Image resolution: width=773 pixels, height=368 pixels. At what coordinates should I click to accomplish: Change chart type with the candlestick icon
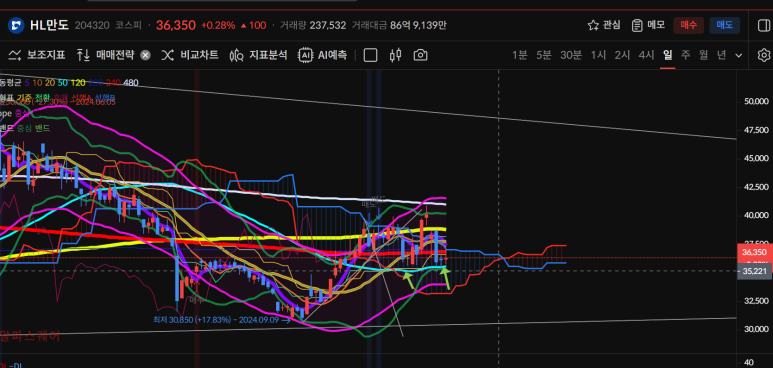coord(395,55)
